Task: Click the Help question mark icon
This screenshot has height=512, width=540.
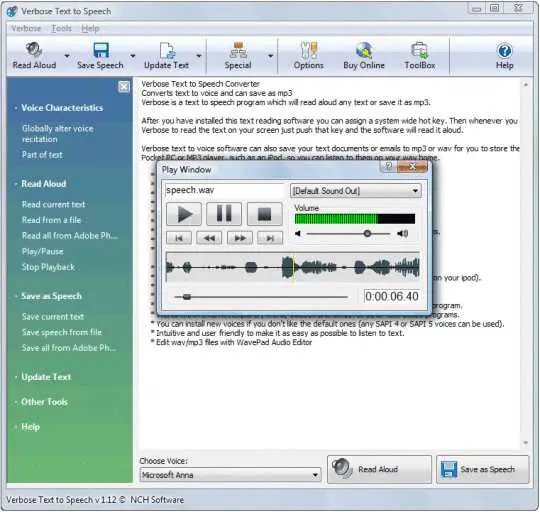Action: point(505,51)
